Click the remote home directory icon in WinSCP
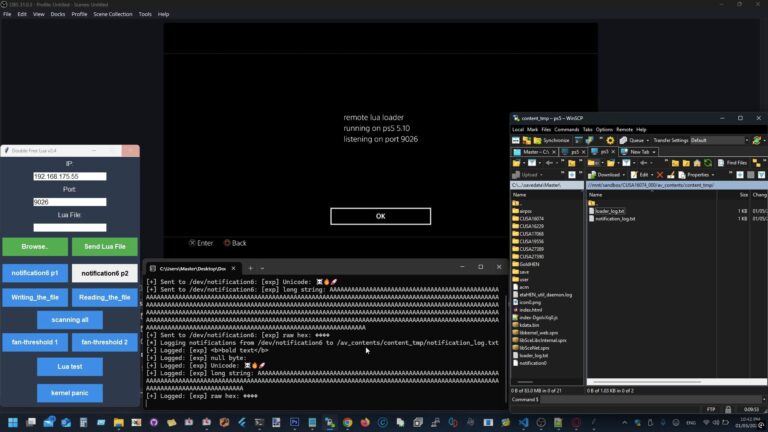Viewport: 768px width, 432px height. (697, 163)
